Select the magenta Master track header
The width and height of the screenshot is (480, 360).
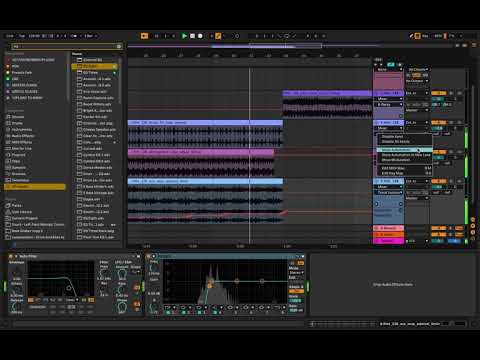point(388,241)
